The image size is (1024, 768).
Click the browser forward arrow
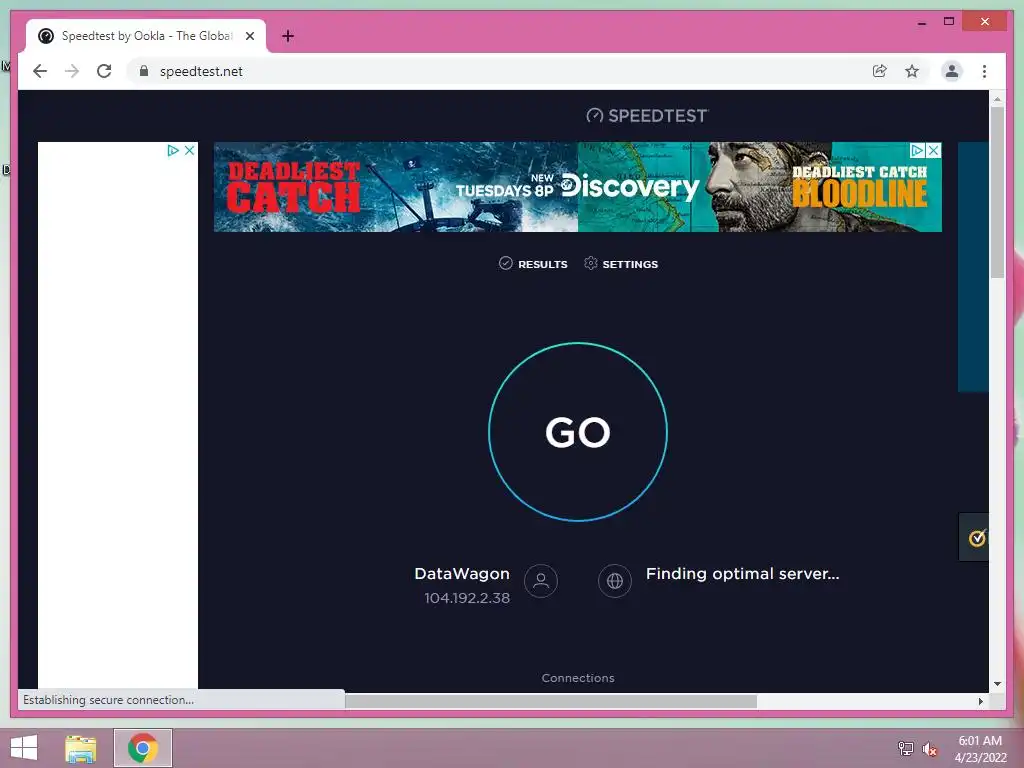pyautogui.click(x=72, y=71)
